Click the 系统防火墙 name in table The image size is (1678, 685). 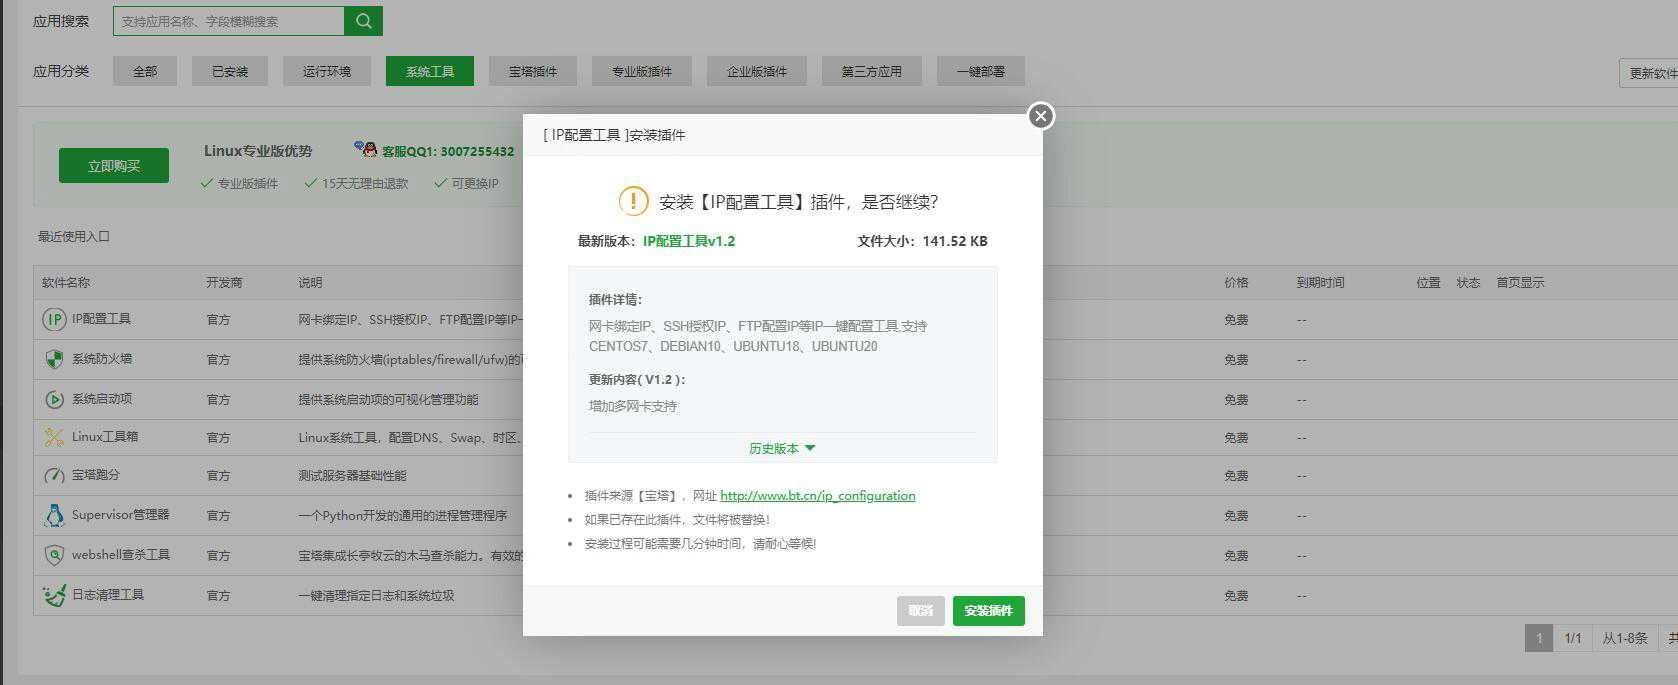coord(102,359)
